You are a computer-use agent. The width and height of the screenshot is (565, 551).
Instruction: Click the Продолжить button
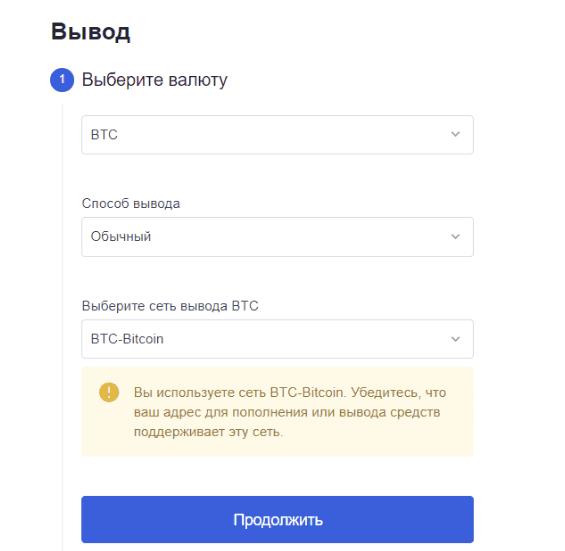[277, 519]
